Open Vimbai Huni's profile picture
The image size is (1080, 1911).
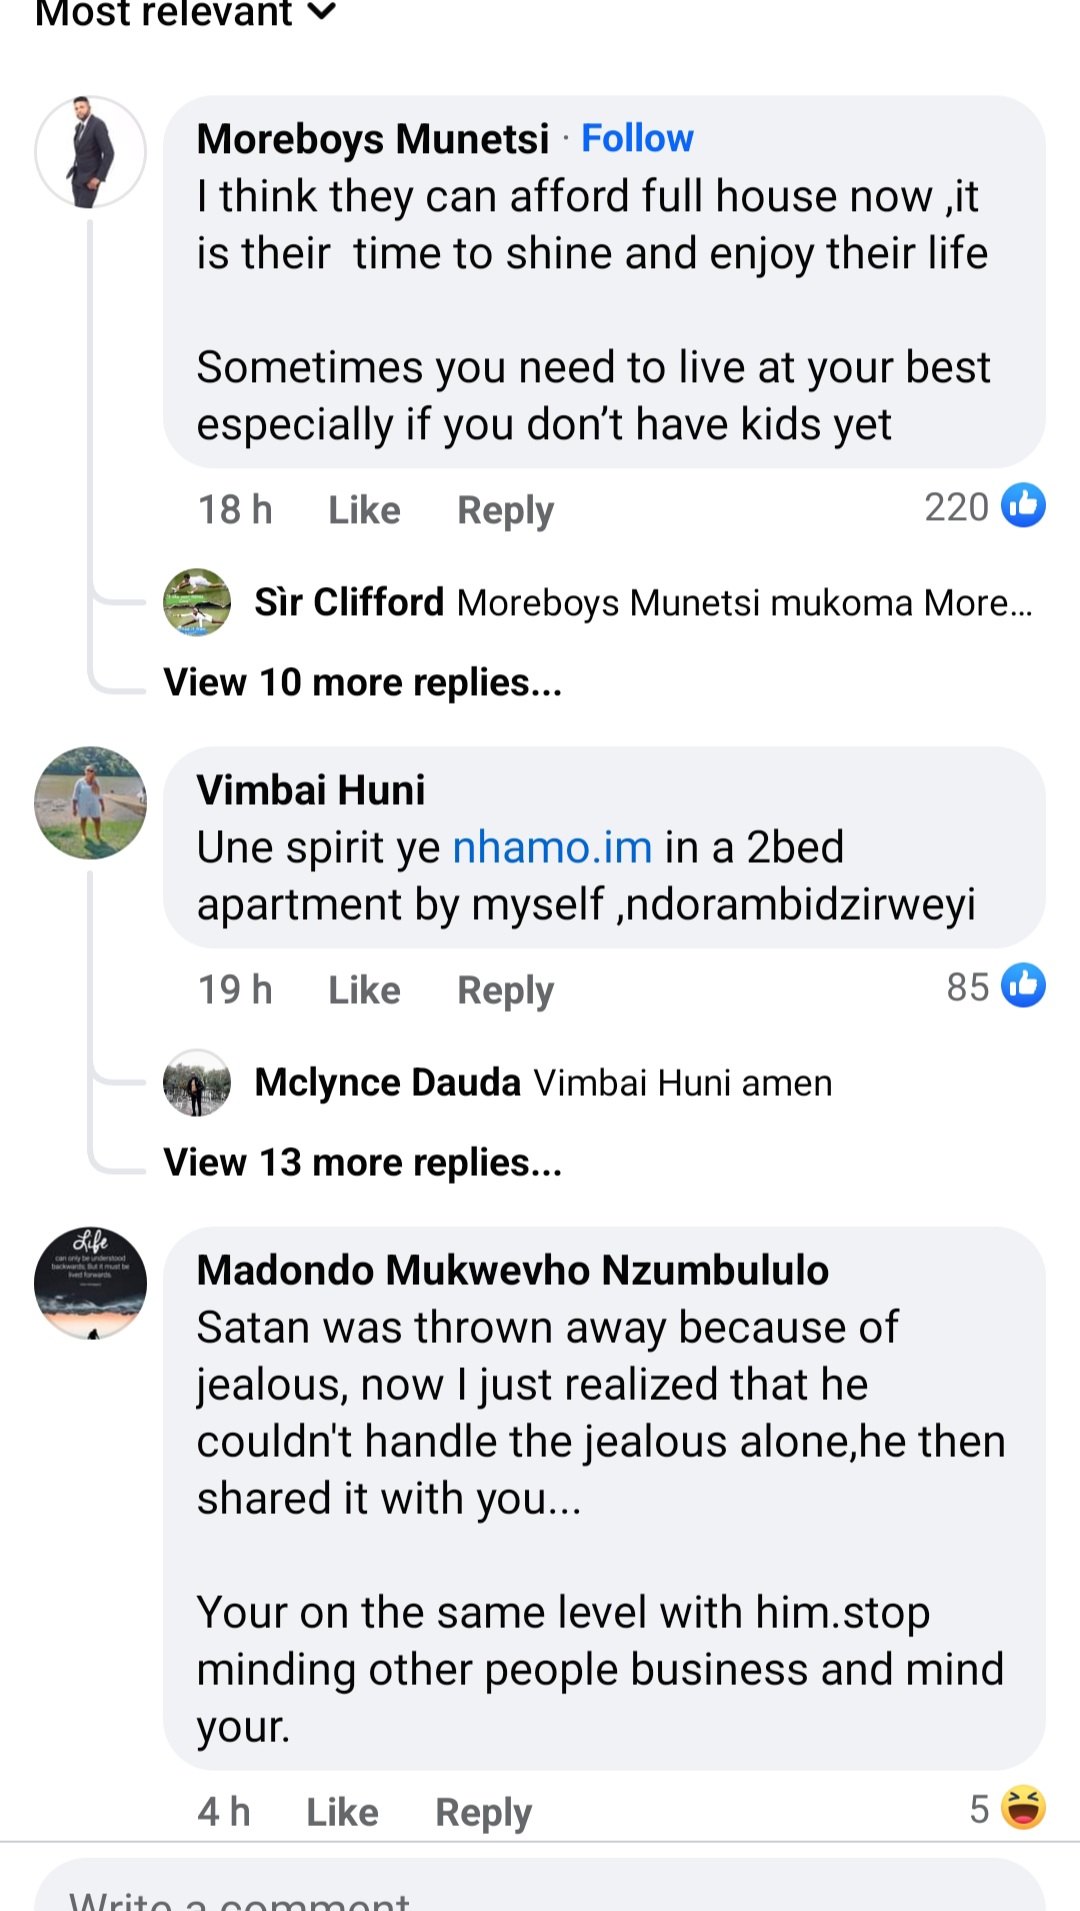pos(90,802)
